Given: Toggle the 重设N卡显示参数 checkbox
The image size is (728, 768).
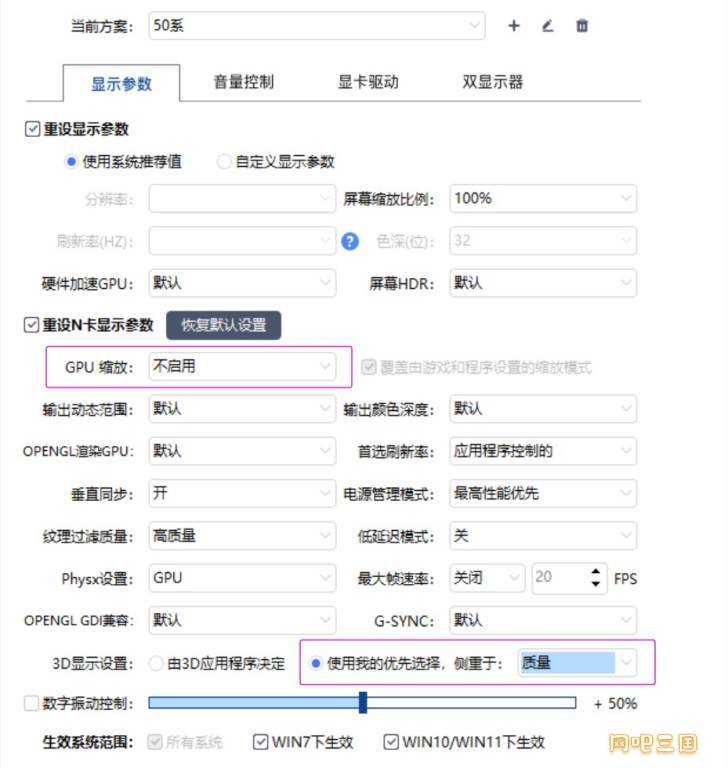Looking at the screenshot, I should click(x=31, y=325).
